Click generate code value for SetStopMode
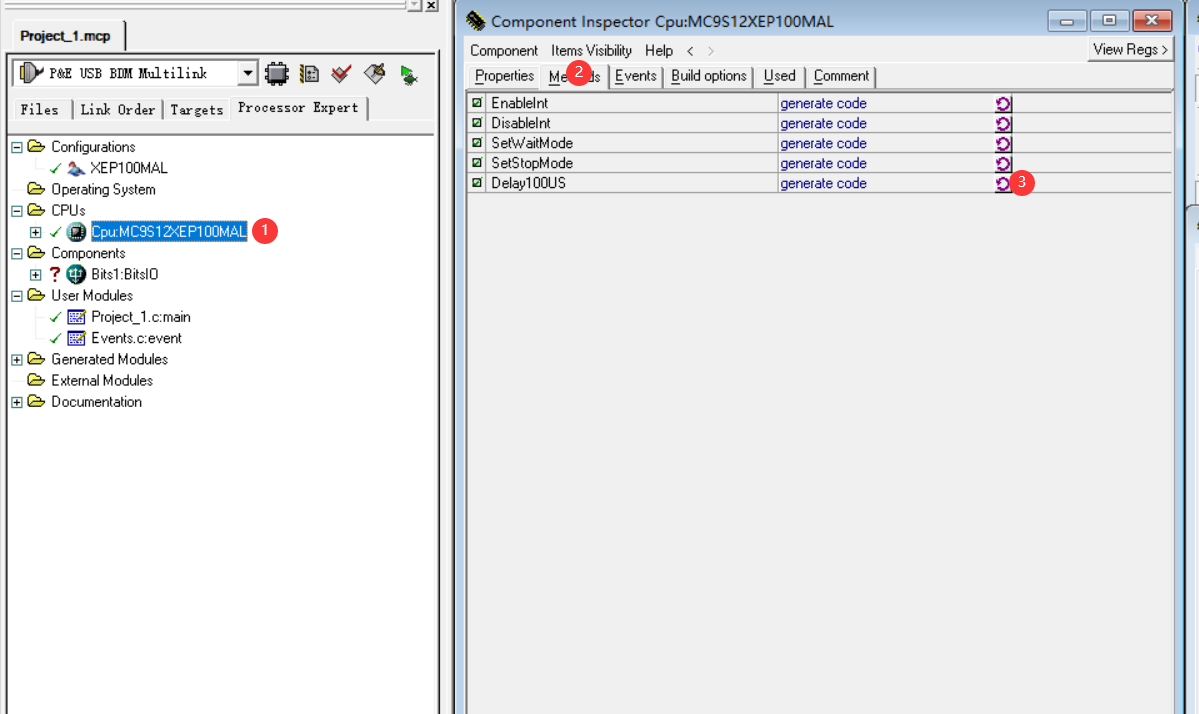1199x714 pixels. (823, 164)
